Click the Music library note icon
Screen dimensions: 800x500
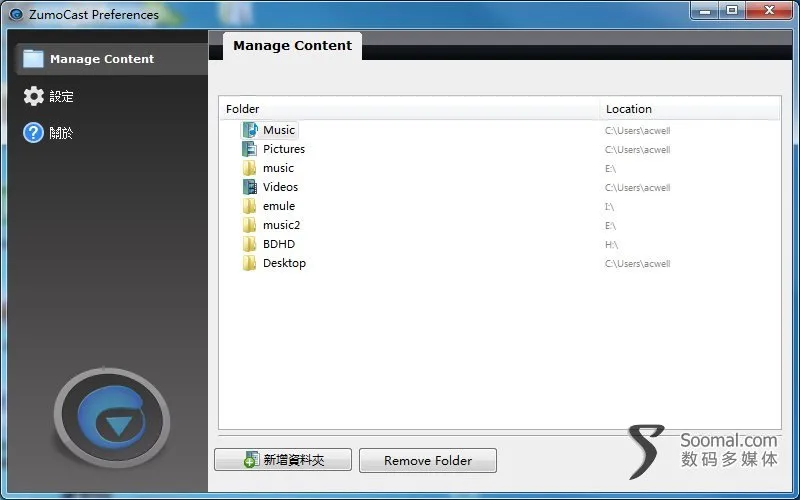[x=249, y=130]
